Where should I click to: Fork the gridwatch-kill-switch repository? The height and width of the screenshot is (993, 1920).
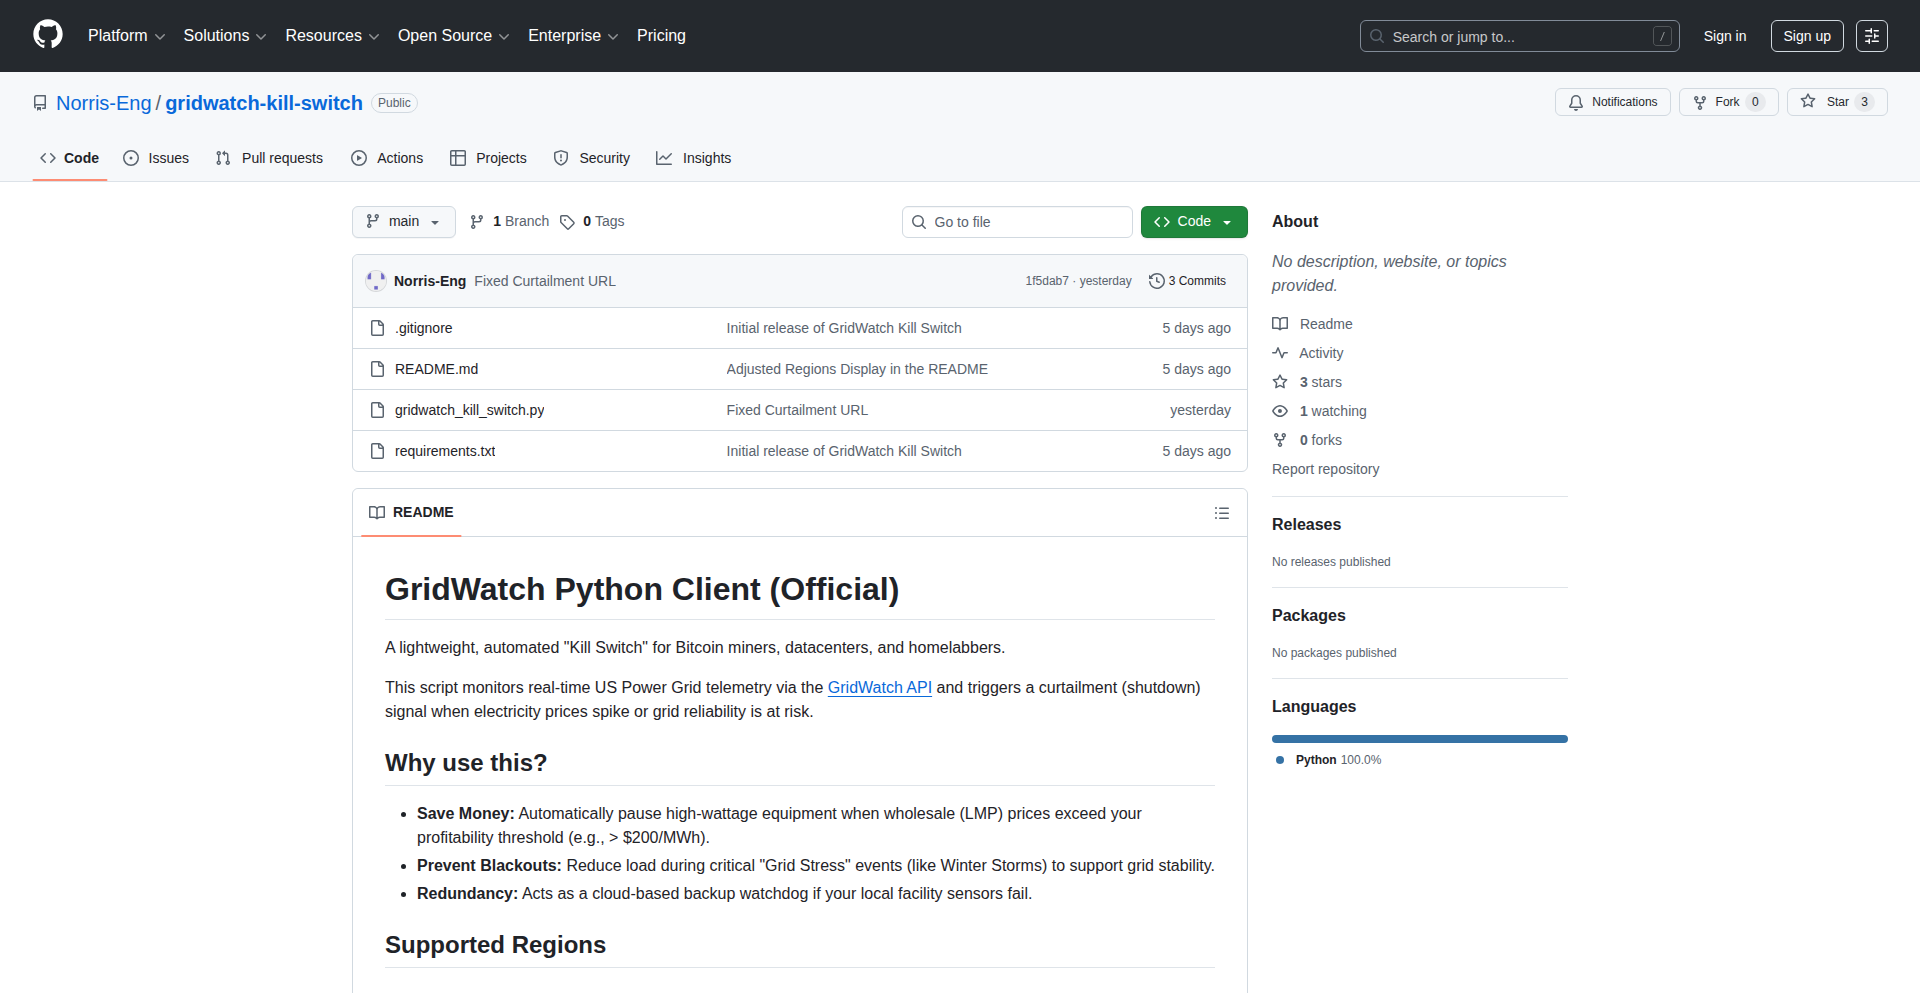[1727, 101]
